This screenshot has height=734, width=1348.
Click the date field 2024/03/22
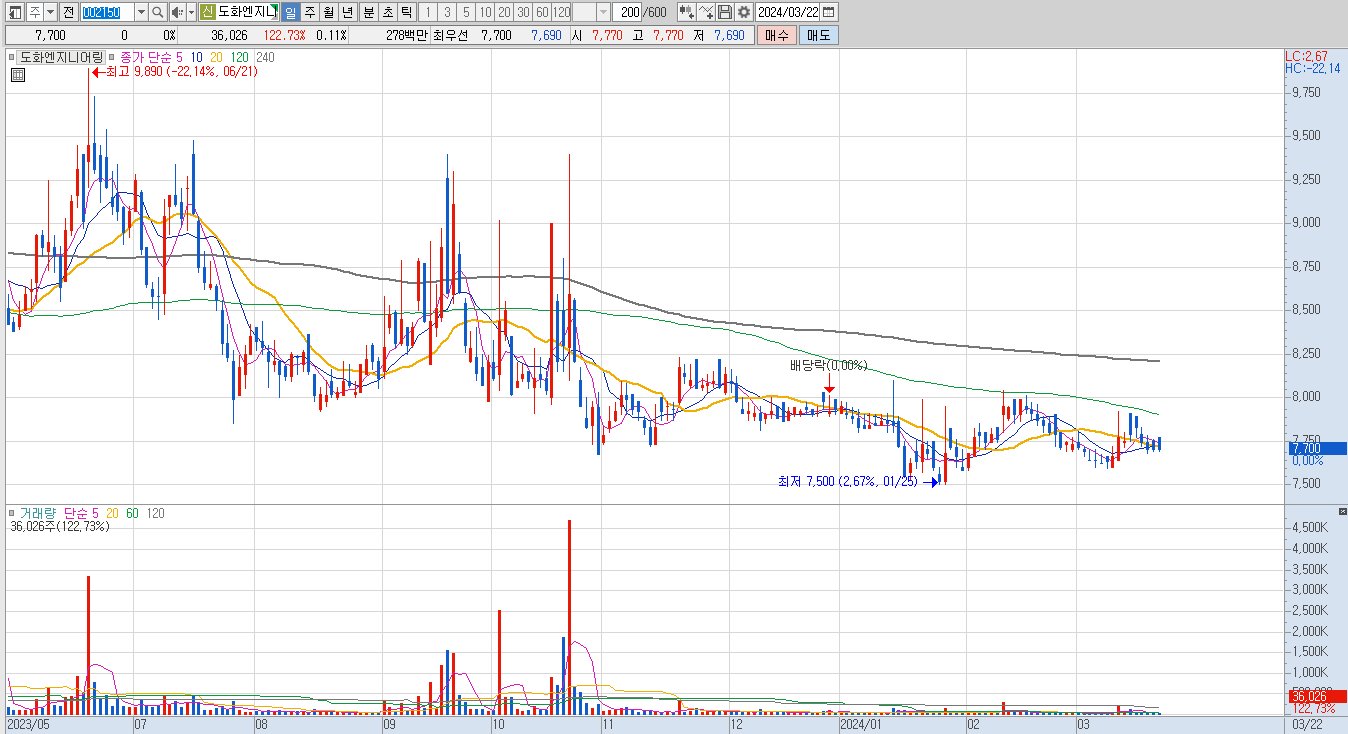[788, 12]
